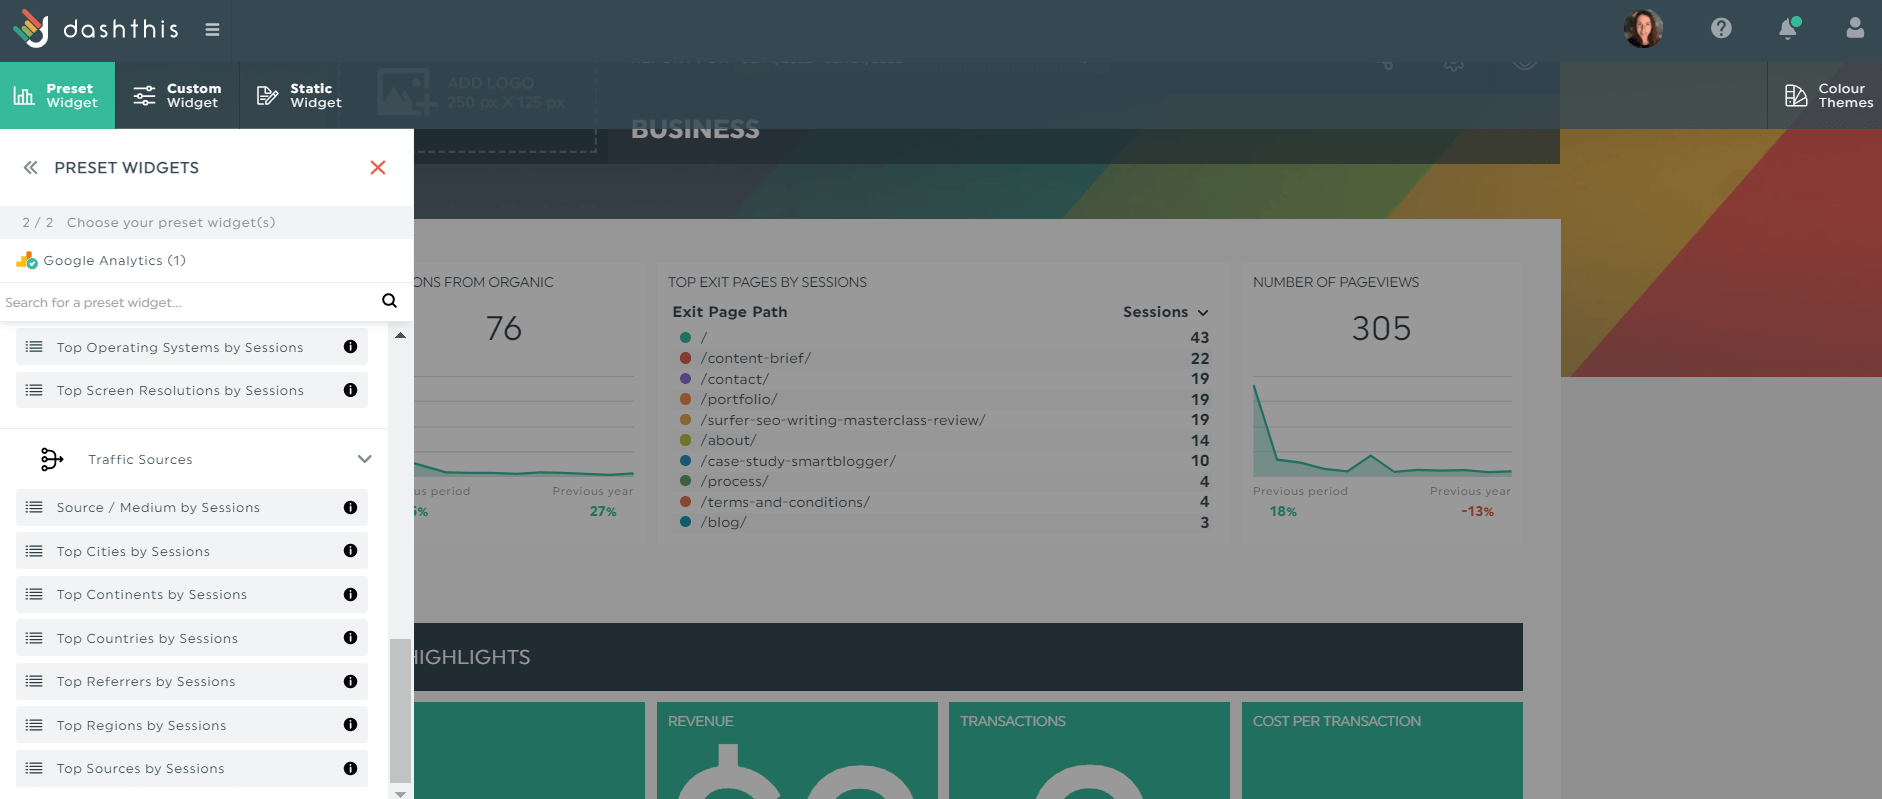Viewport: 1882px width, 799px height.
Task: Focus the preset widget search field
Action: pos(186,302)
